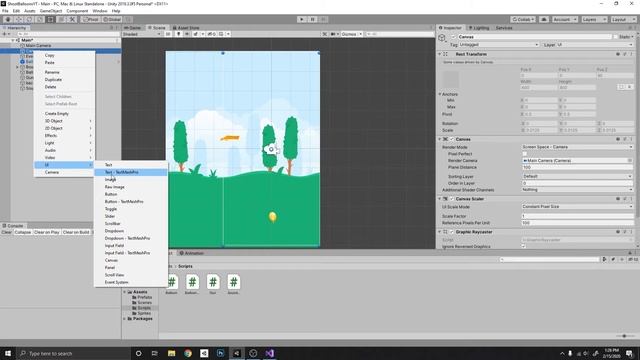Open Canvas component preset settings icon
This screenshot has width=640, height=360.
click(624, 139)
